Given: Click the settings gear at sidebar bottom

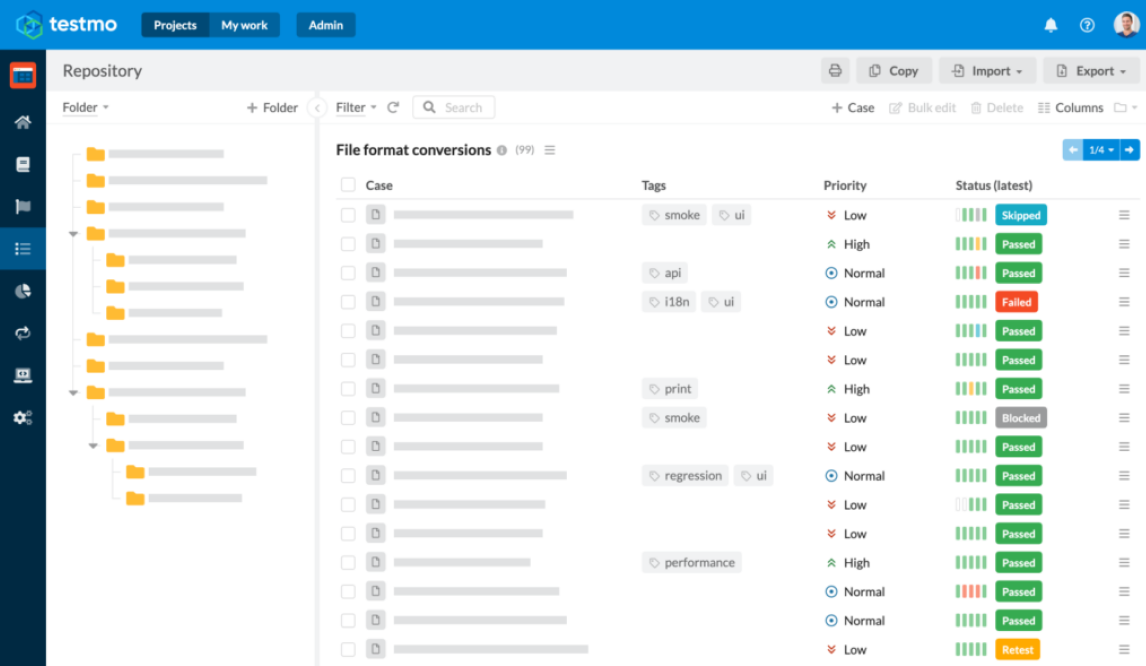Looking at the screenshot, I should click(23, 417).
